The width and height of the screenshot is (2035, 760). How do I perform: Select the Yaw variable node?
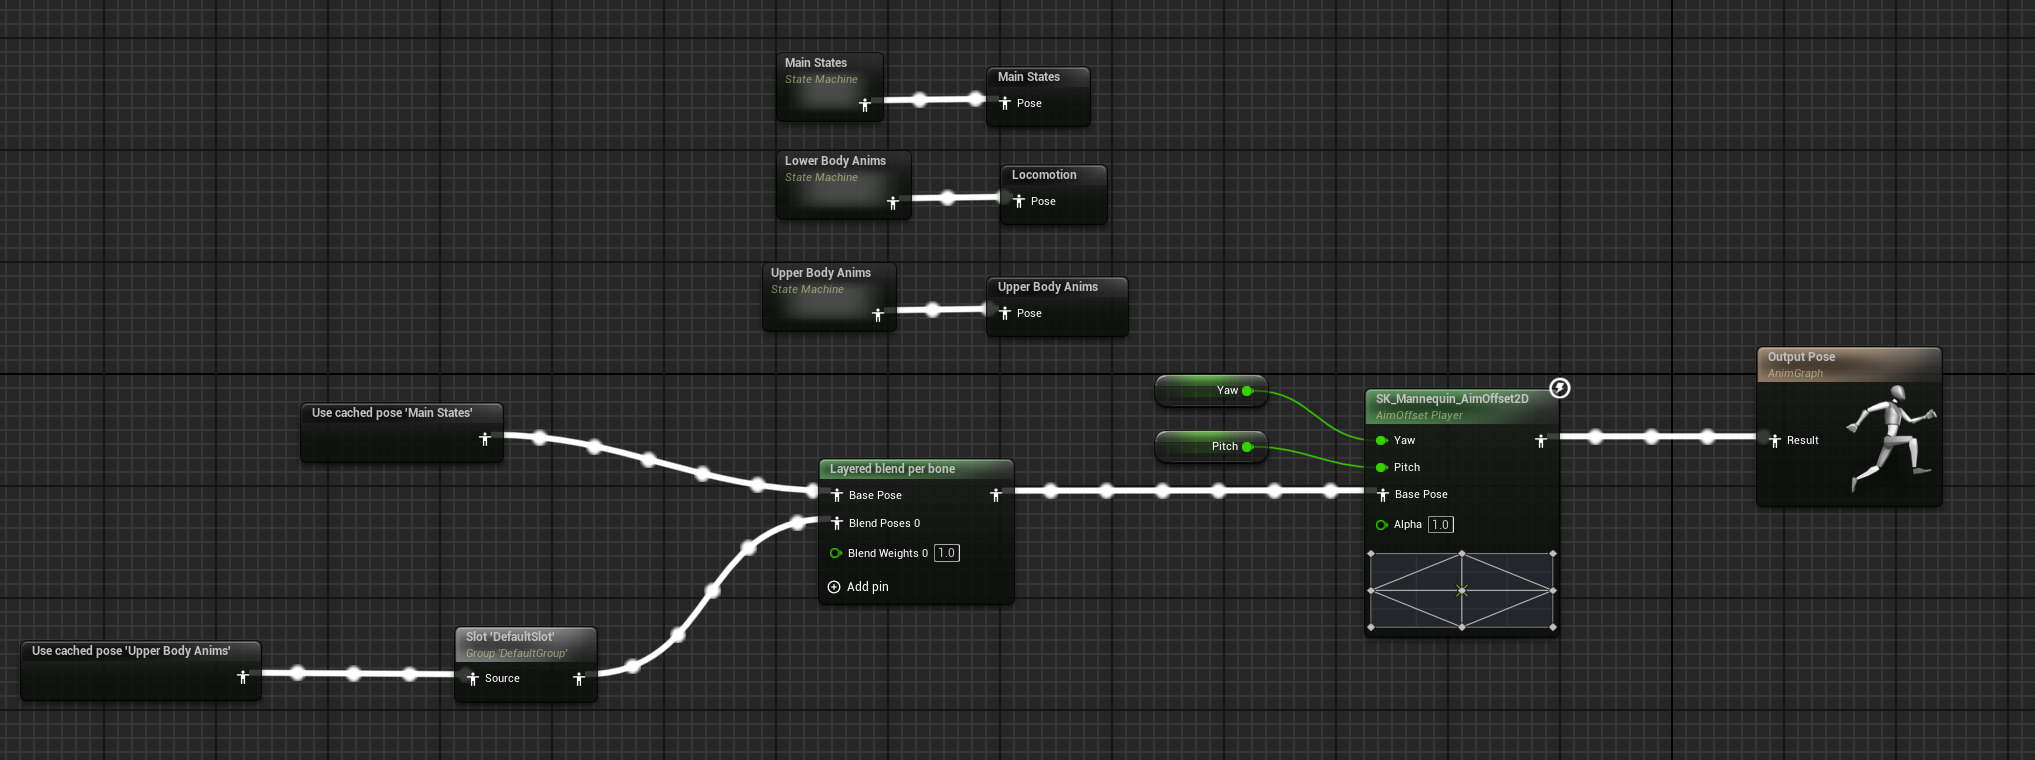point(1210,390)
